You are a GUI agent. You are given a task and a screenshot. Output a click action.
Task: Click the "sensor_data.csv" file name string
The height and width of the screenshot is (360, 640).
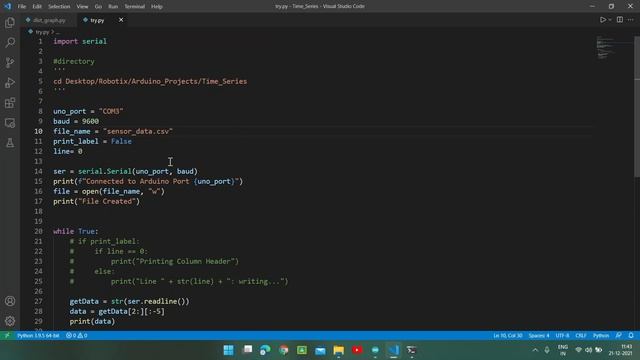(x=138, y=131)
